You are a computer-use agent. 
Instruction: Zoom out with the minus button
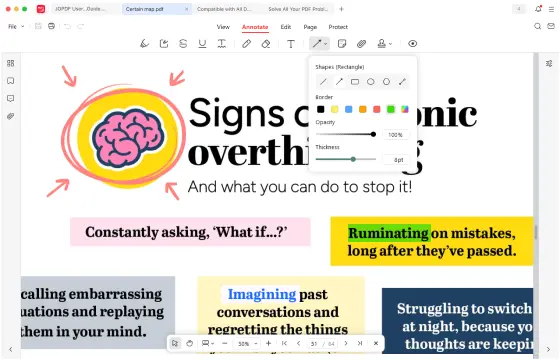tap(225, 343)
